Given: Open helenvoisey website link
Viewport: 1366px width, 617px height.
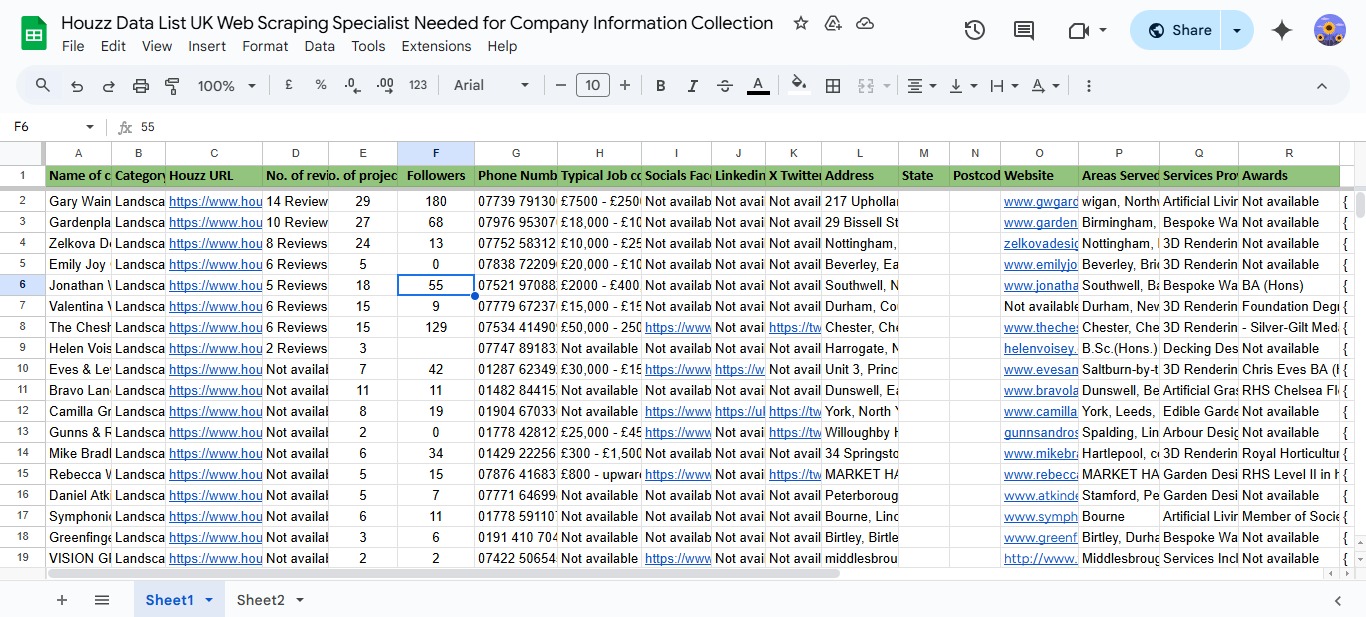Looking at the screenshot, I should 1040,348.
